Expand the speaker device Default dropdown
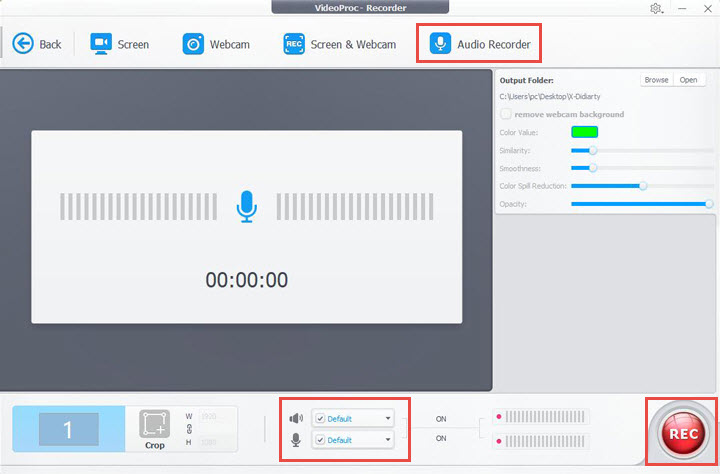 (388, 418)
